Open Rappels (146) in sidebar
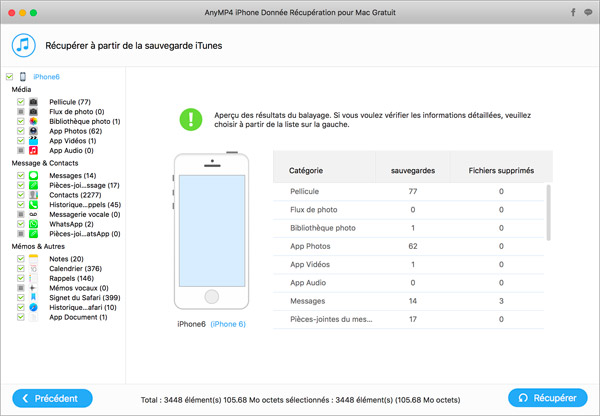This screenshot has height=416, width=600. [x=72, y=278]
